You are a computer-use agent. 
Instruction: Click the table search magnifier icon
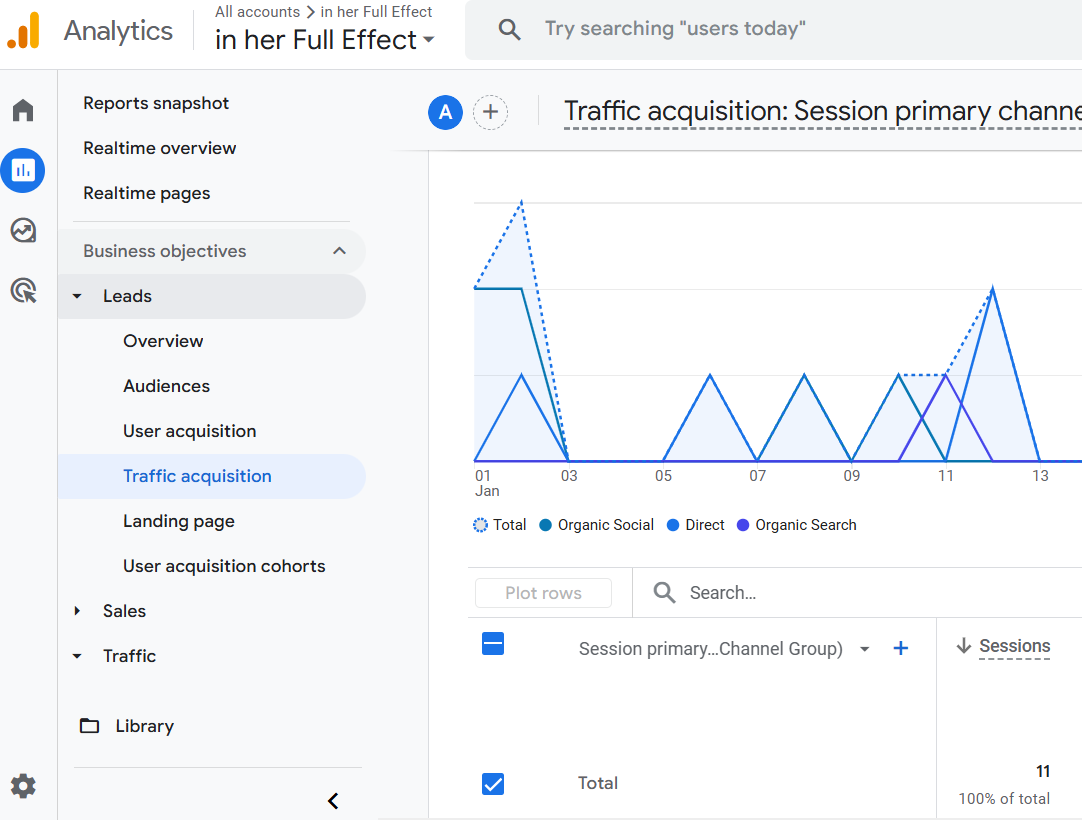664,592
